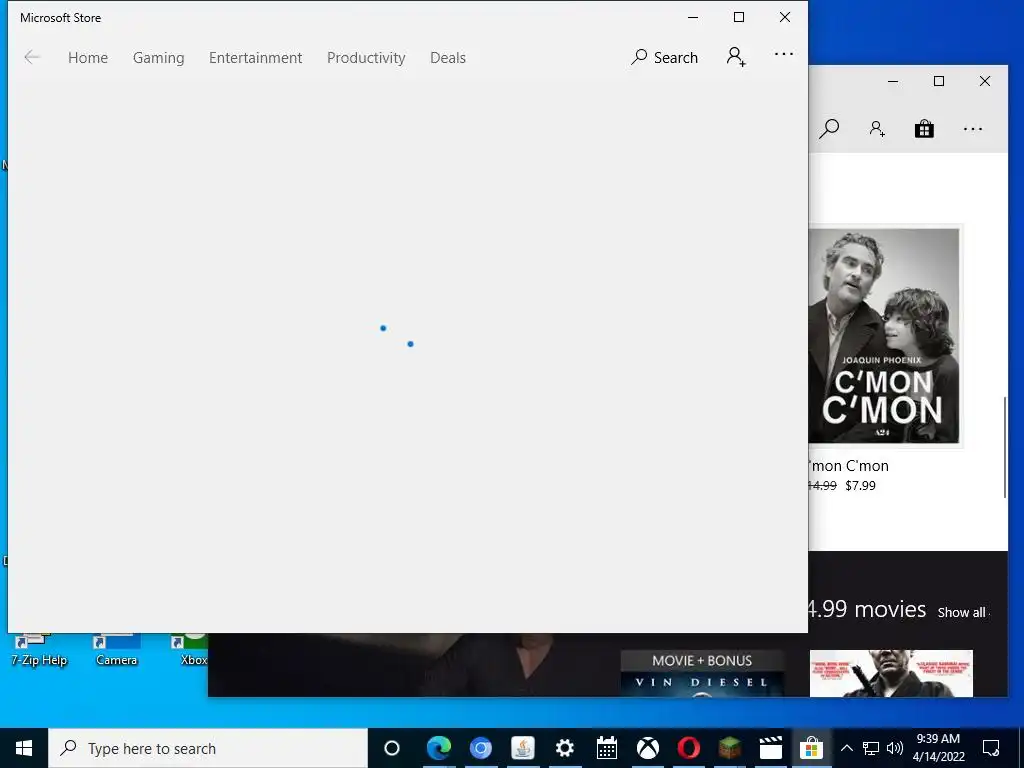Open the Movies & TV clapperboard taskbar icon

771,748
